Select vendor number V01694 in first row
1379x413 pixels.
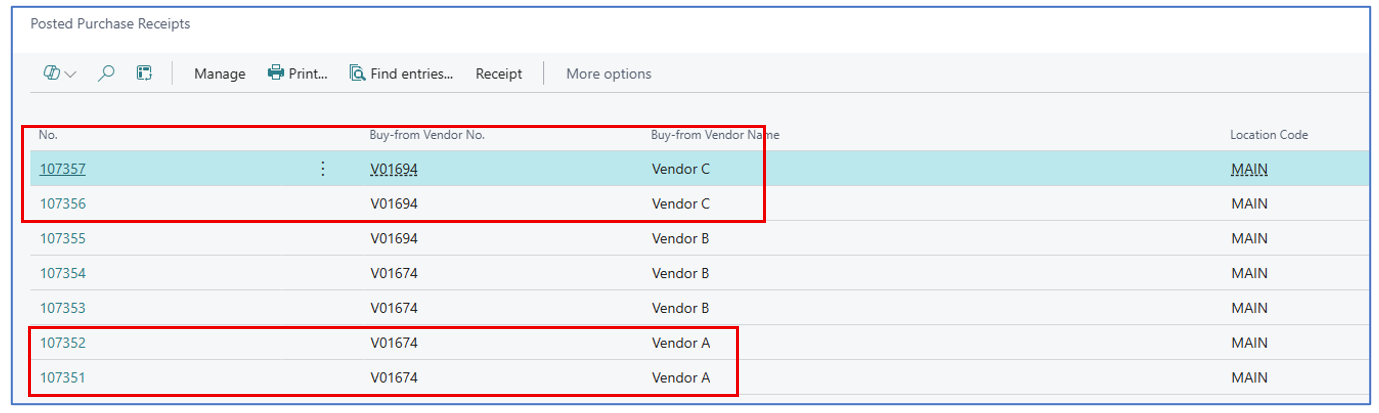(x=394, y=169)
